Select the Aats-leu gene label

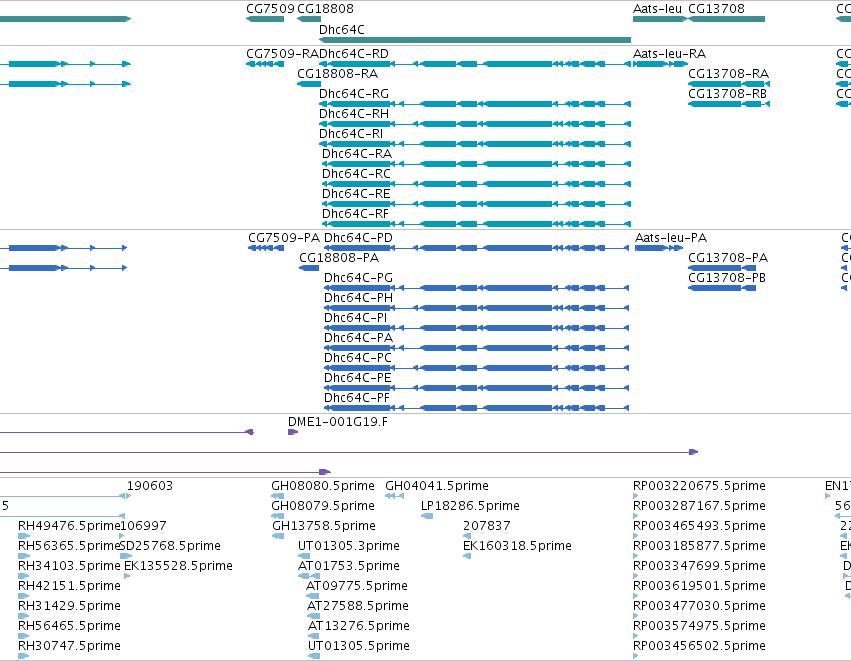click(657, 9)
